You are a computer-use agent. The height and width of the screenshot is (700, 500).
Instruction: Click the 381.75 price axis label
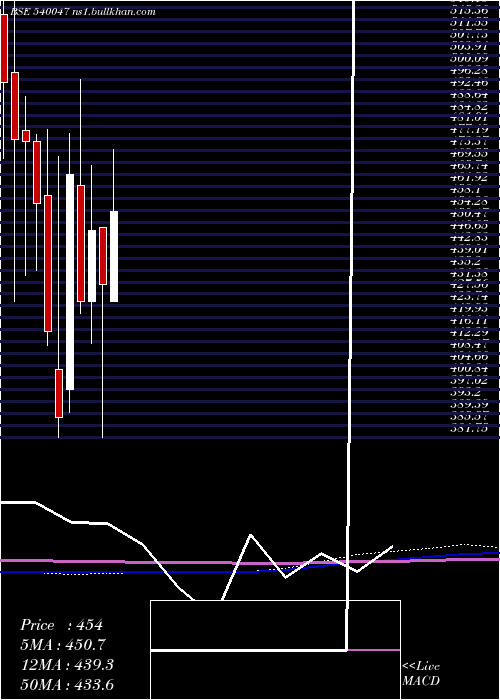click(x=468, y=429)
